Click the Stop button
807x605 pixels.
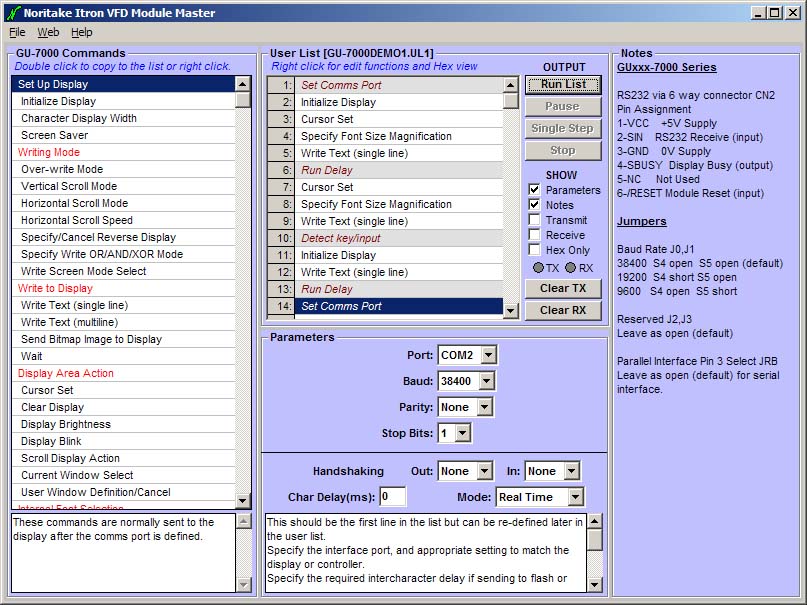click(x=563, y=151)
